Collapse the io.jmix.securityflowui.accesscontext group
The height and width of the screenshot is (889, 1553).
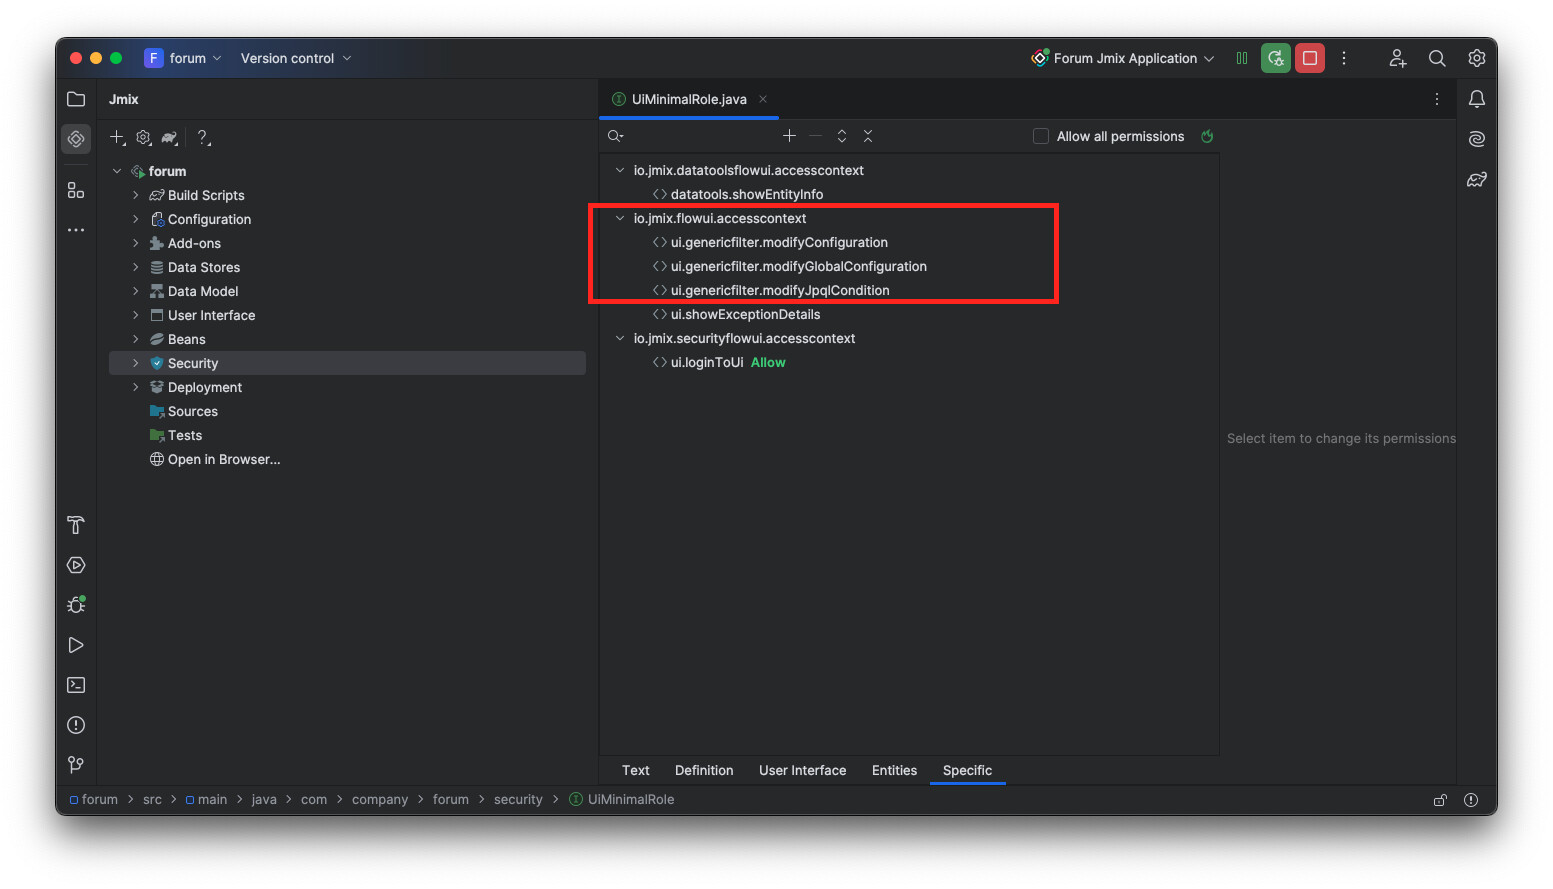click(x=620, y=338)
